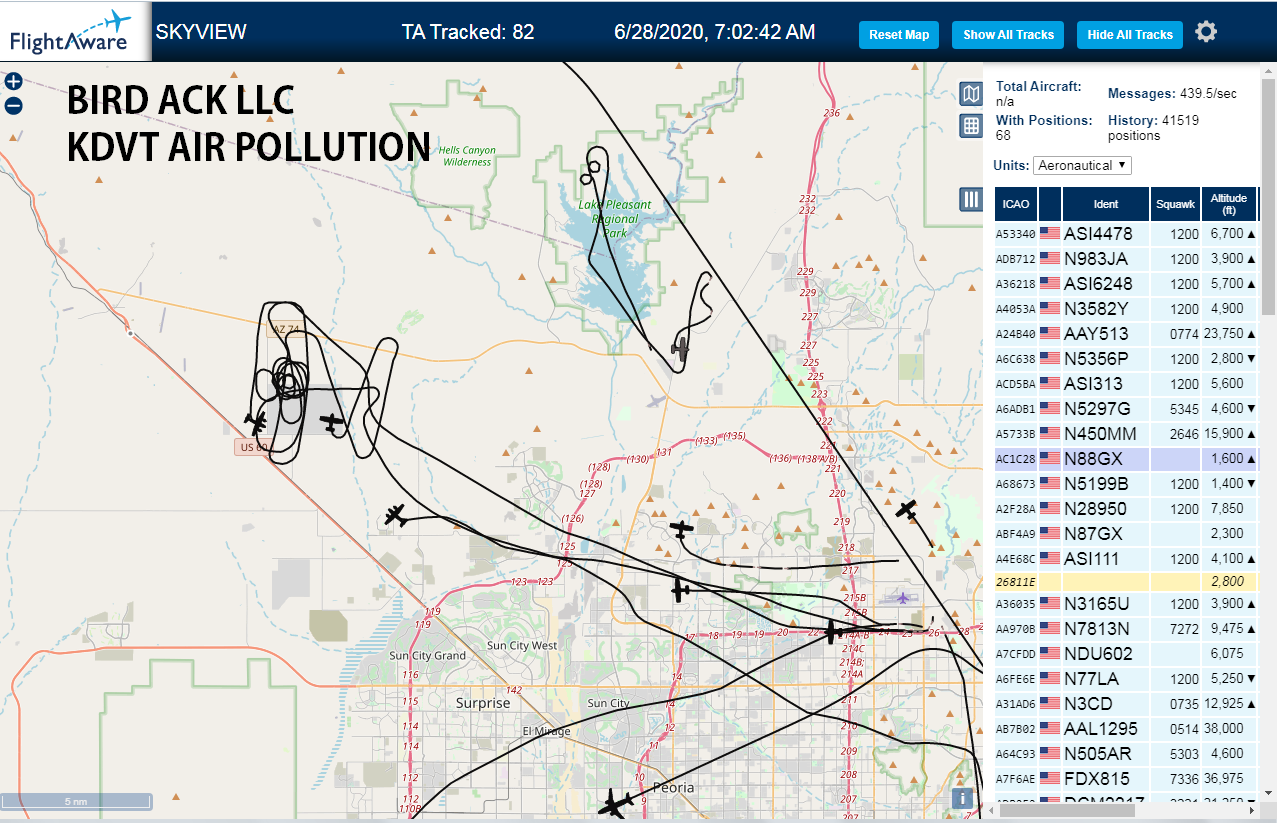Click Show All Tracks button
The image size is (1277, 823).
tap(1008, 35)
